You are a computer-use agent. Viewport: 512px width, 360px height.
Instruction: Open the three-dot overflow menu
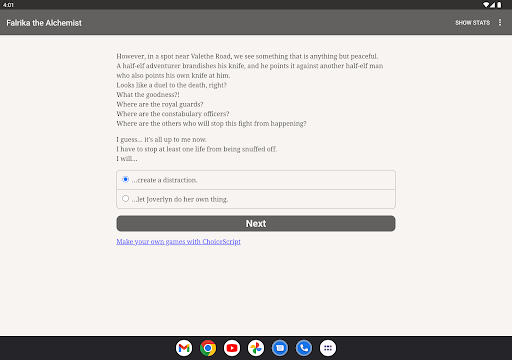tap(500, 22)
